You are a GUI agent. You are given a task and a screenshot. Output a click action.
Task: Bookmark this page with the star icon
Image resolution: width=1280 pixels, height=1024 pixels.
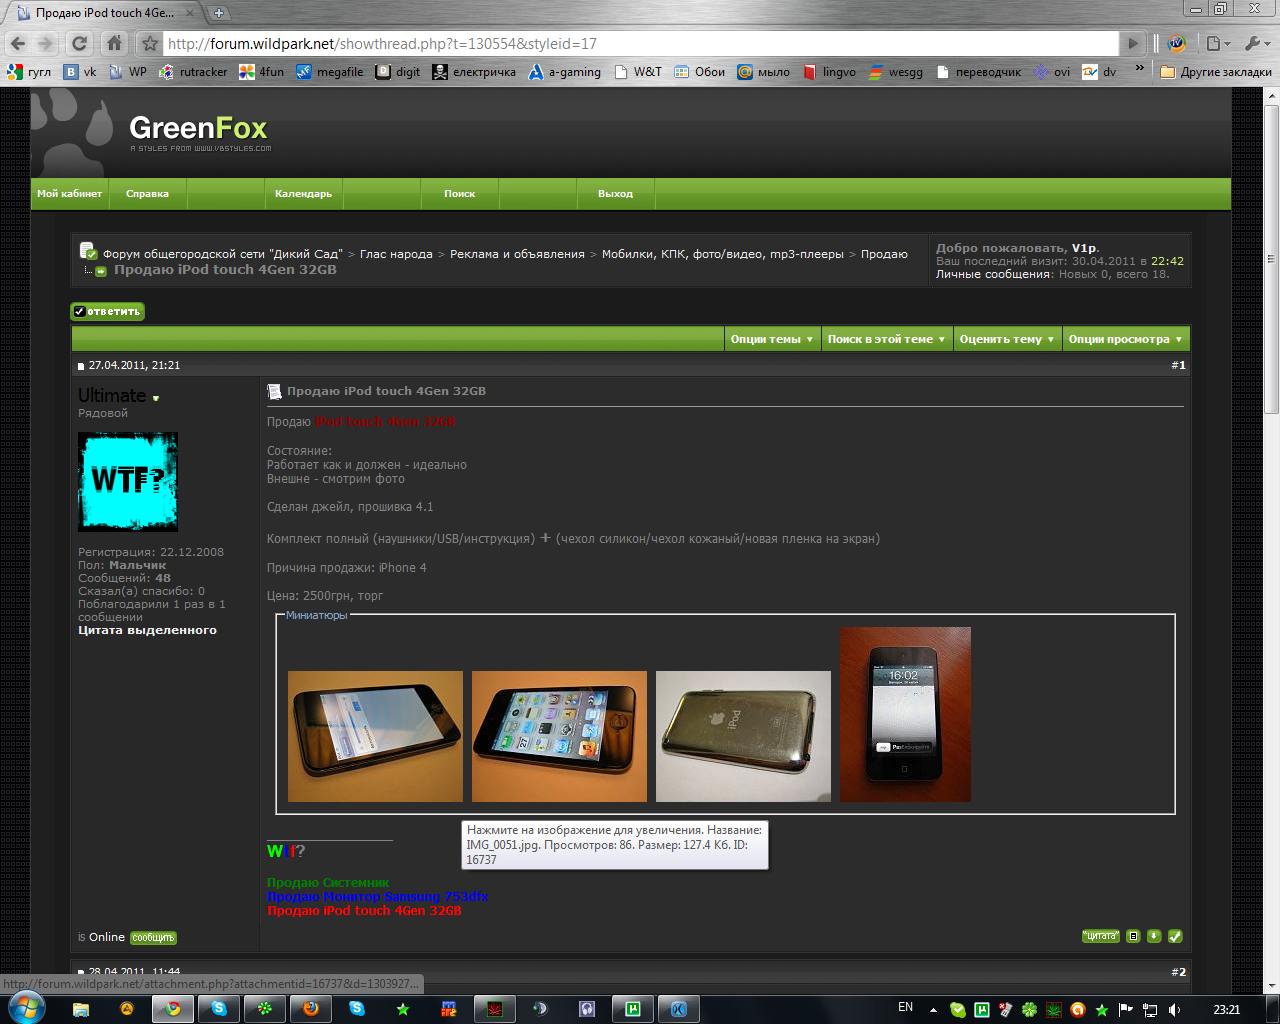tap(150, 43)
